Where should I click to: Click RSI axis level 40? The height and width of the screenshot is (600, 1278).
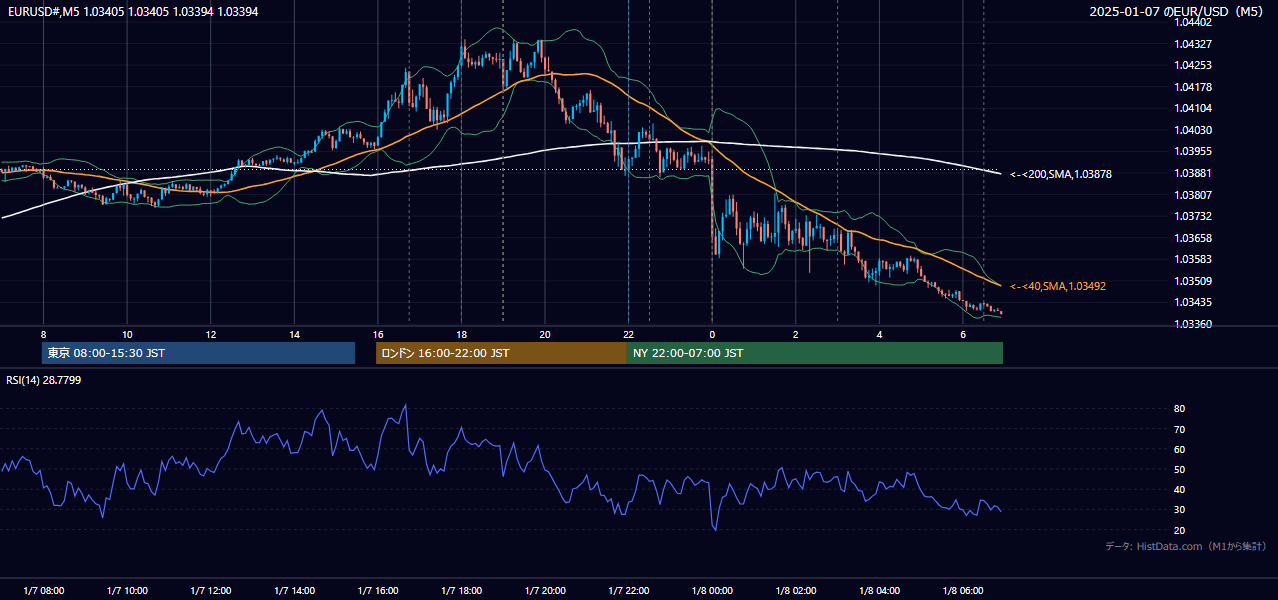click(x=1180, y=489)
